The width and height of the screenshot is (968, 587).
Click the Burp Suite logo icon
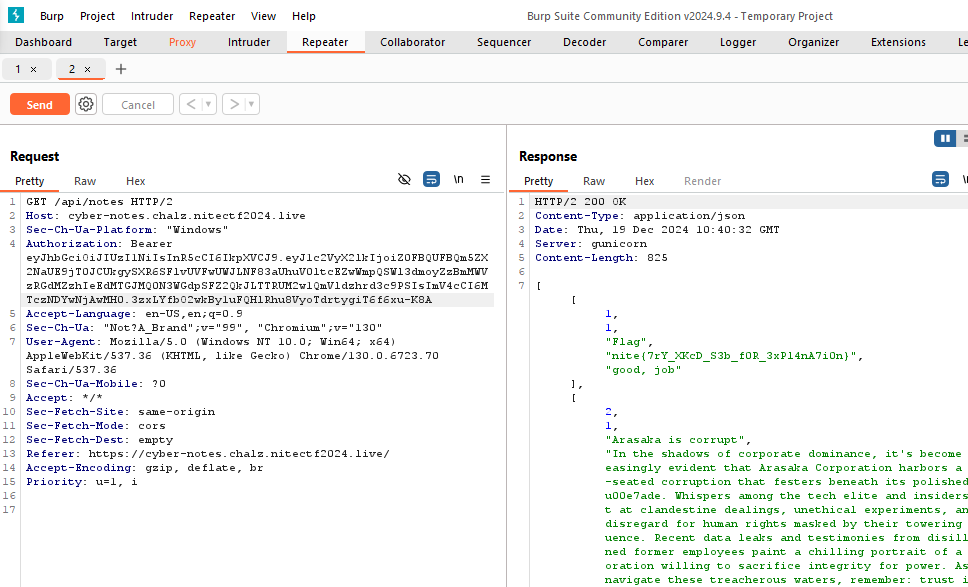[15, 15]
